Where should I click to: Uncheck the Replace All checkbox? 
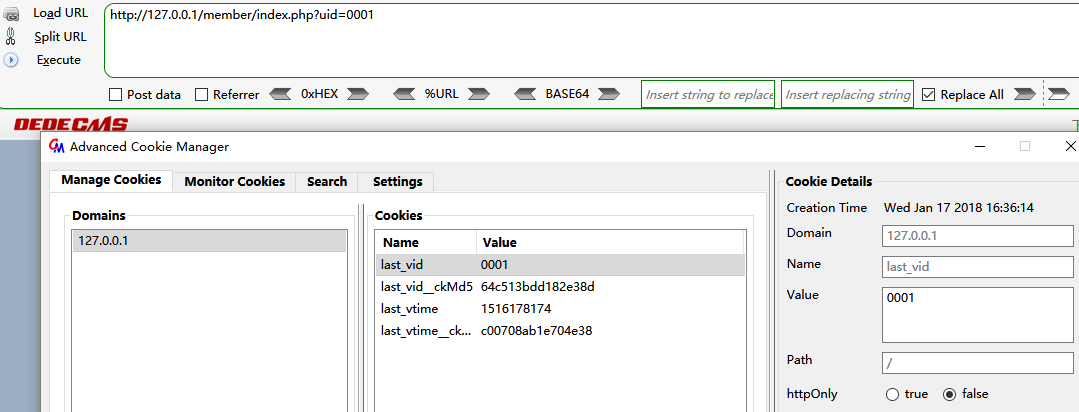pos(928,95)
